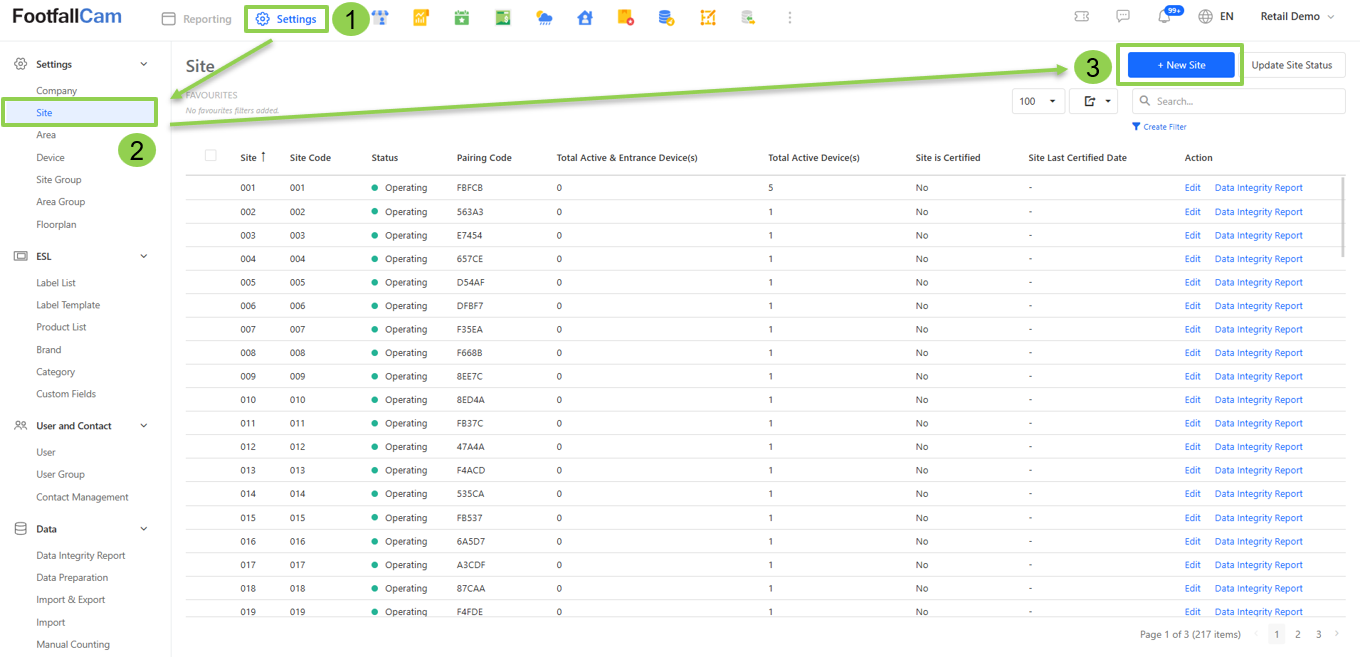The width and height of the screenshot is (1360, 657).
Task: Click the Update Site Status button
Action: coord(1292,65)
